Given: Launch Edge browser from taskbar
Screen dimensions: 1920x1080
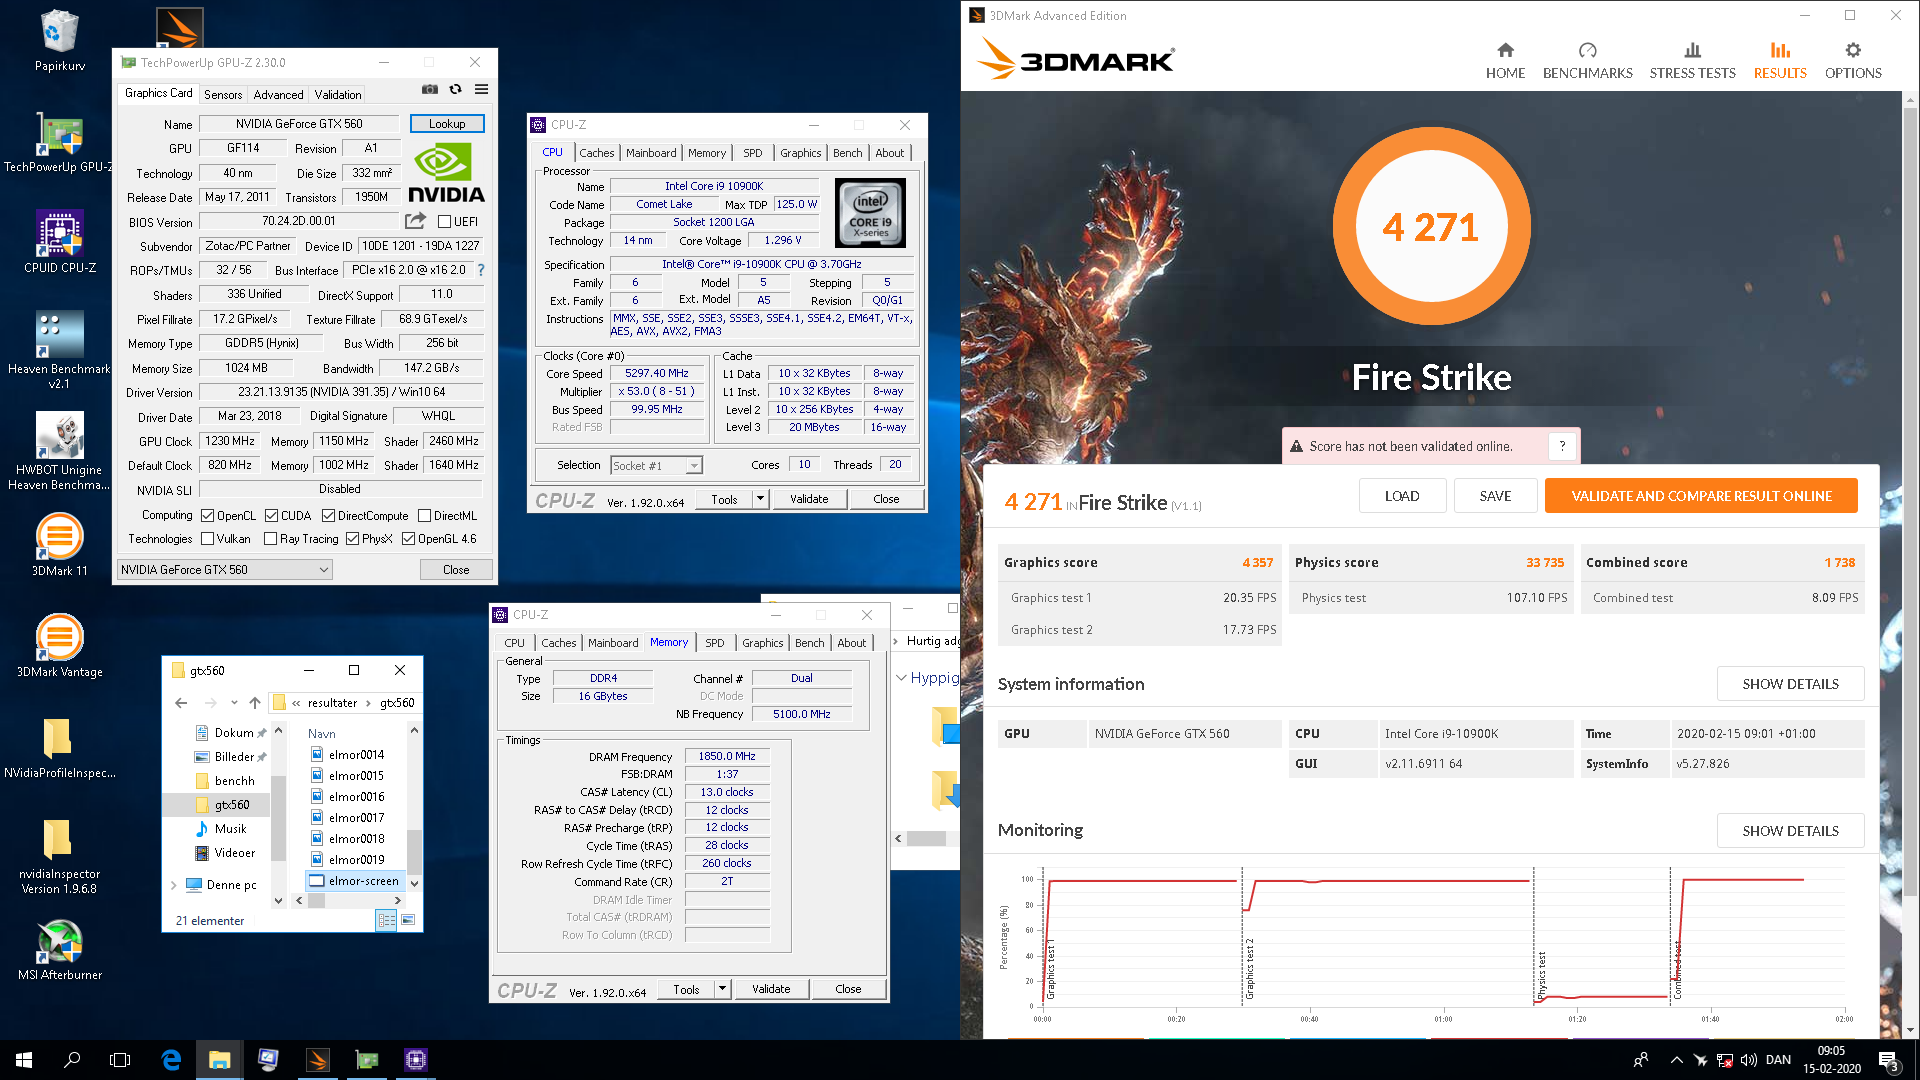Looking at the screenshot, I should (171, 1060).
